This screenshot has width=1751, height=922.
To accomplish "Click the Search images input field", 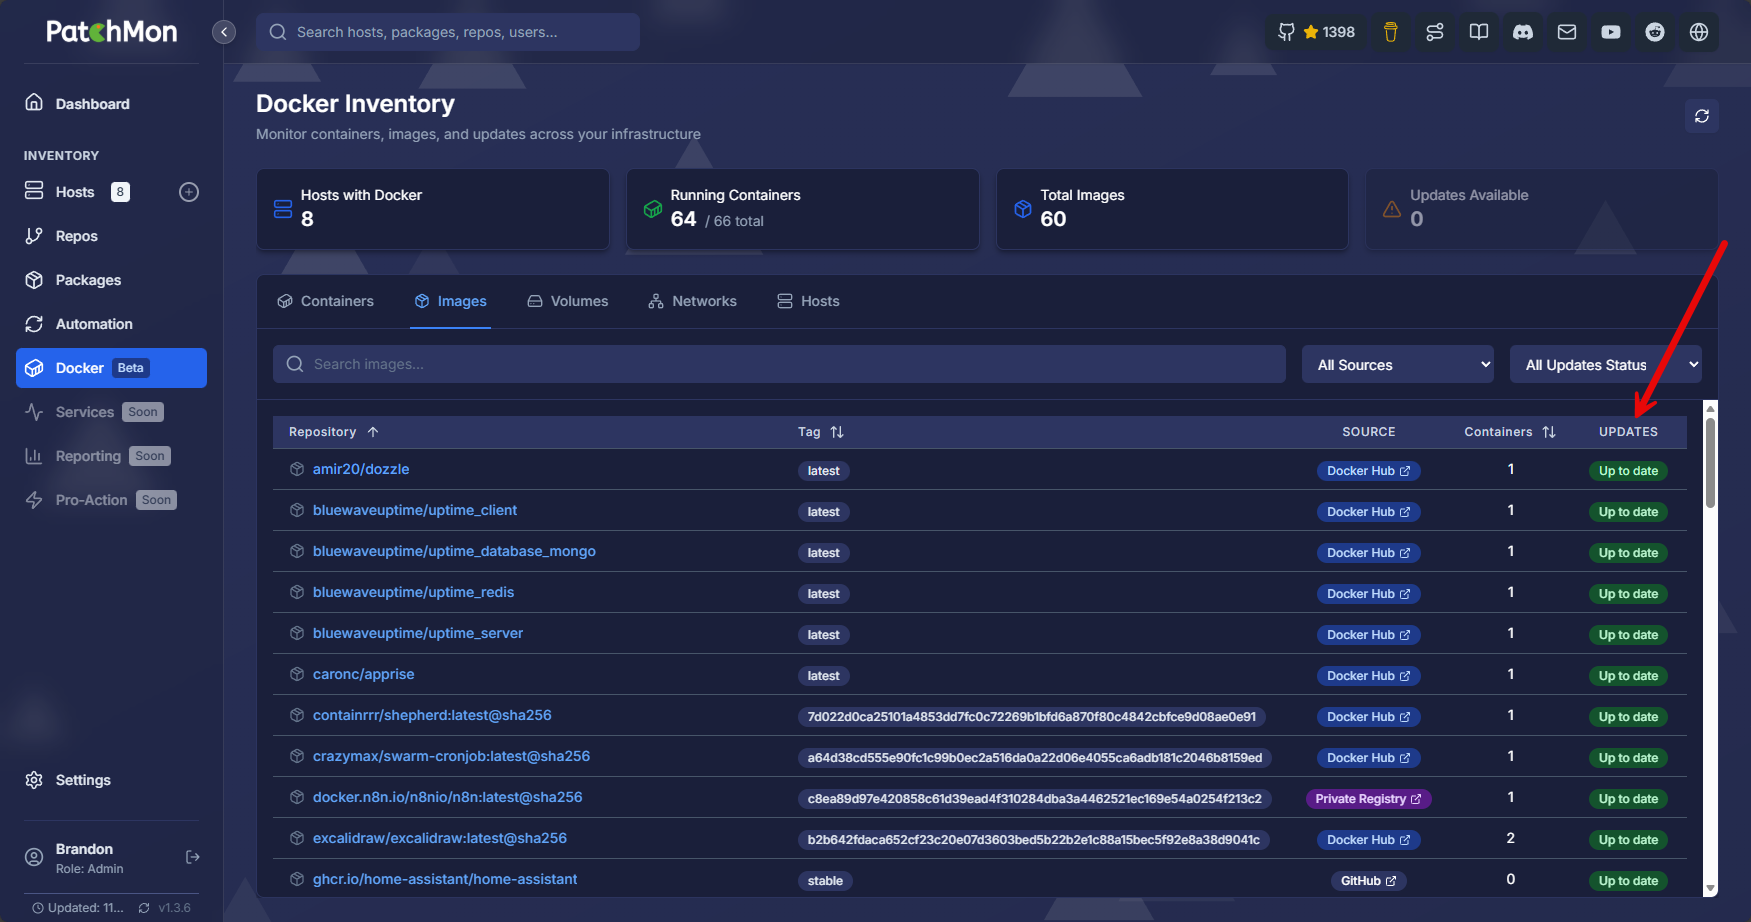I will [x=779, y=364].
